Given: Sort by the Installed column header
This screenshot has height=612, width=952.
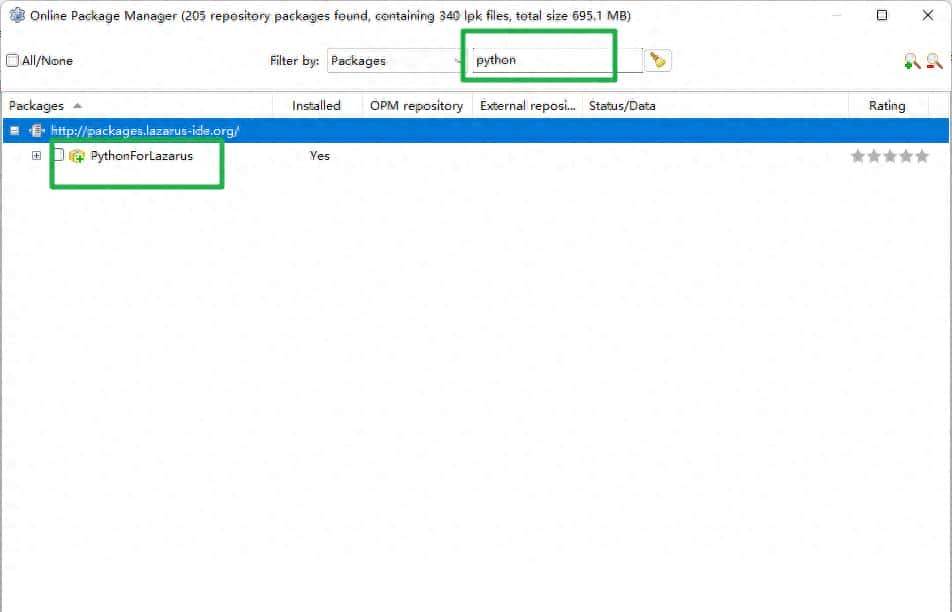Looking at the screenshot, I should click(316, 106).
